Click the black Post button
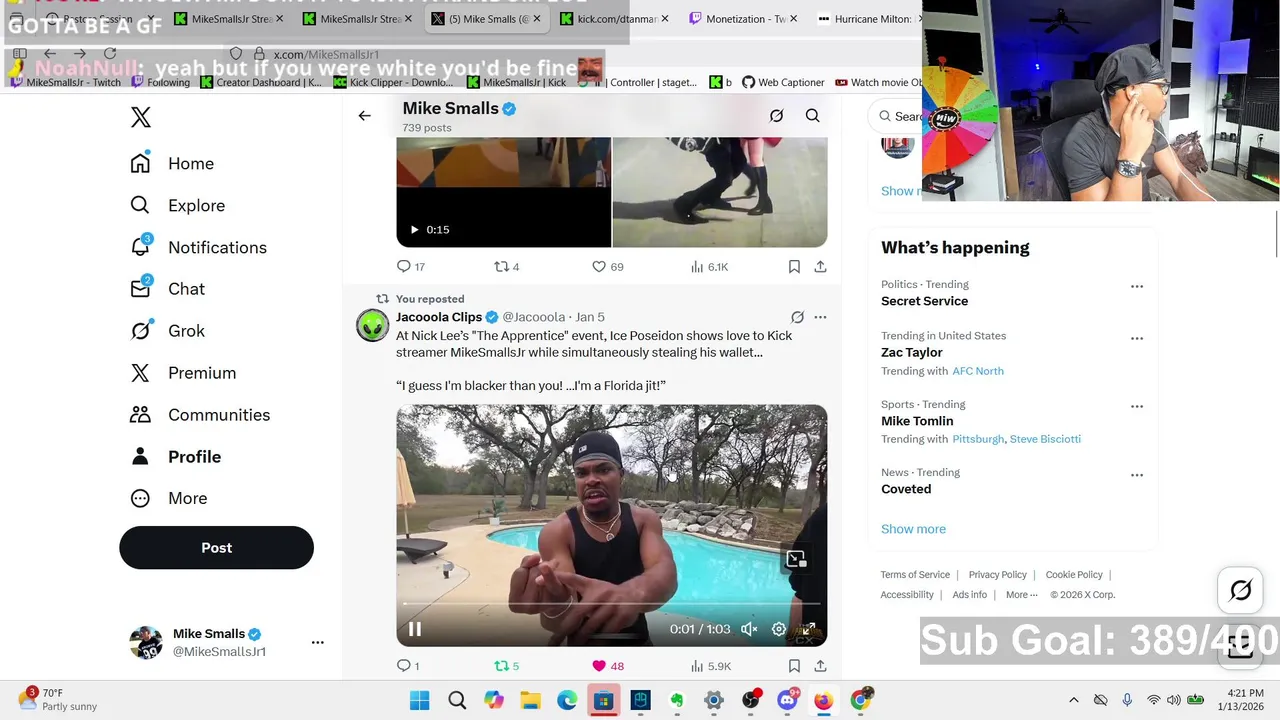Screen dimensions: 1280x720 pos(216,548)
